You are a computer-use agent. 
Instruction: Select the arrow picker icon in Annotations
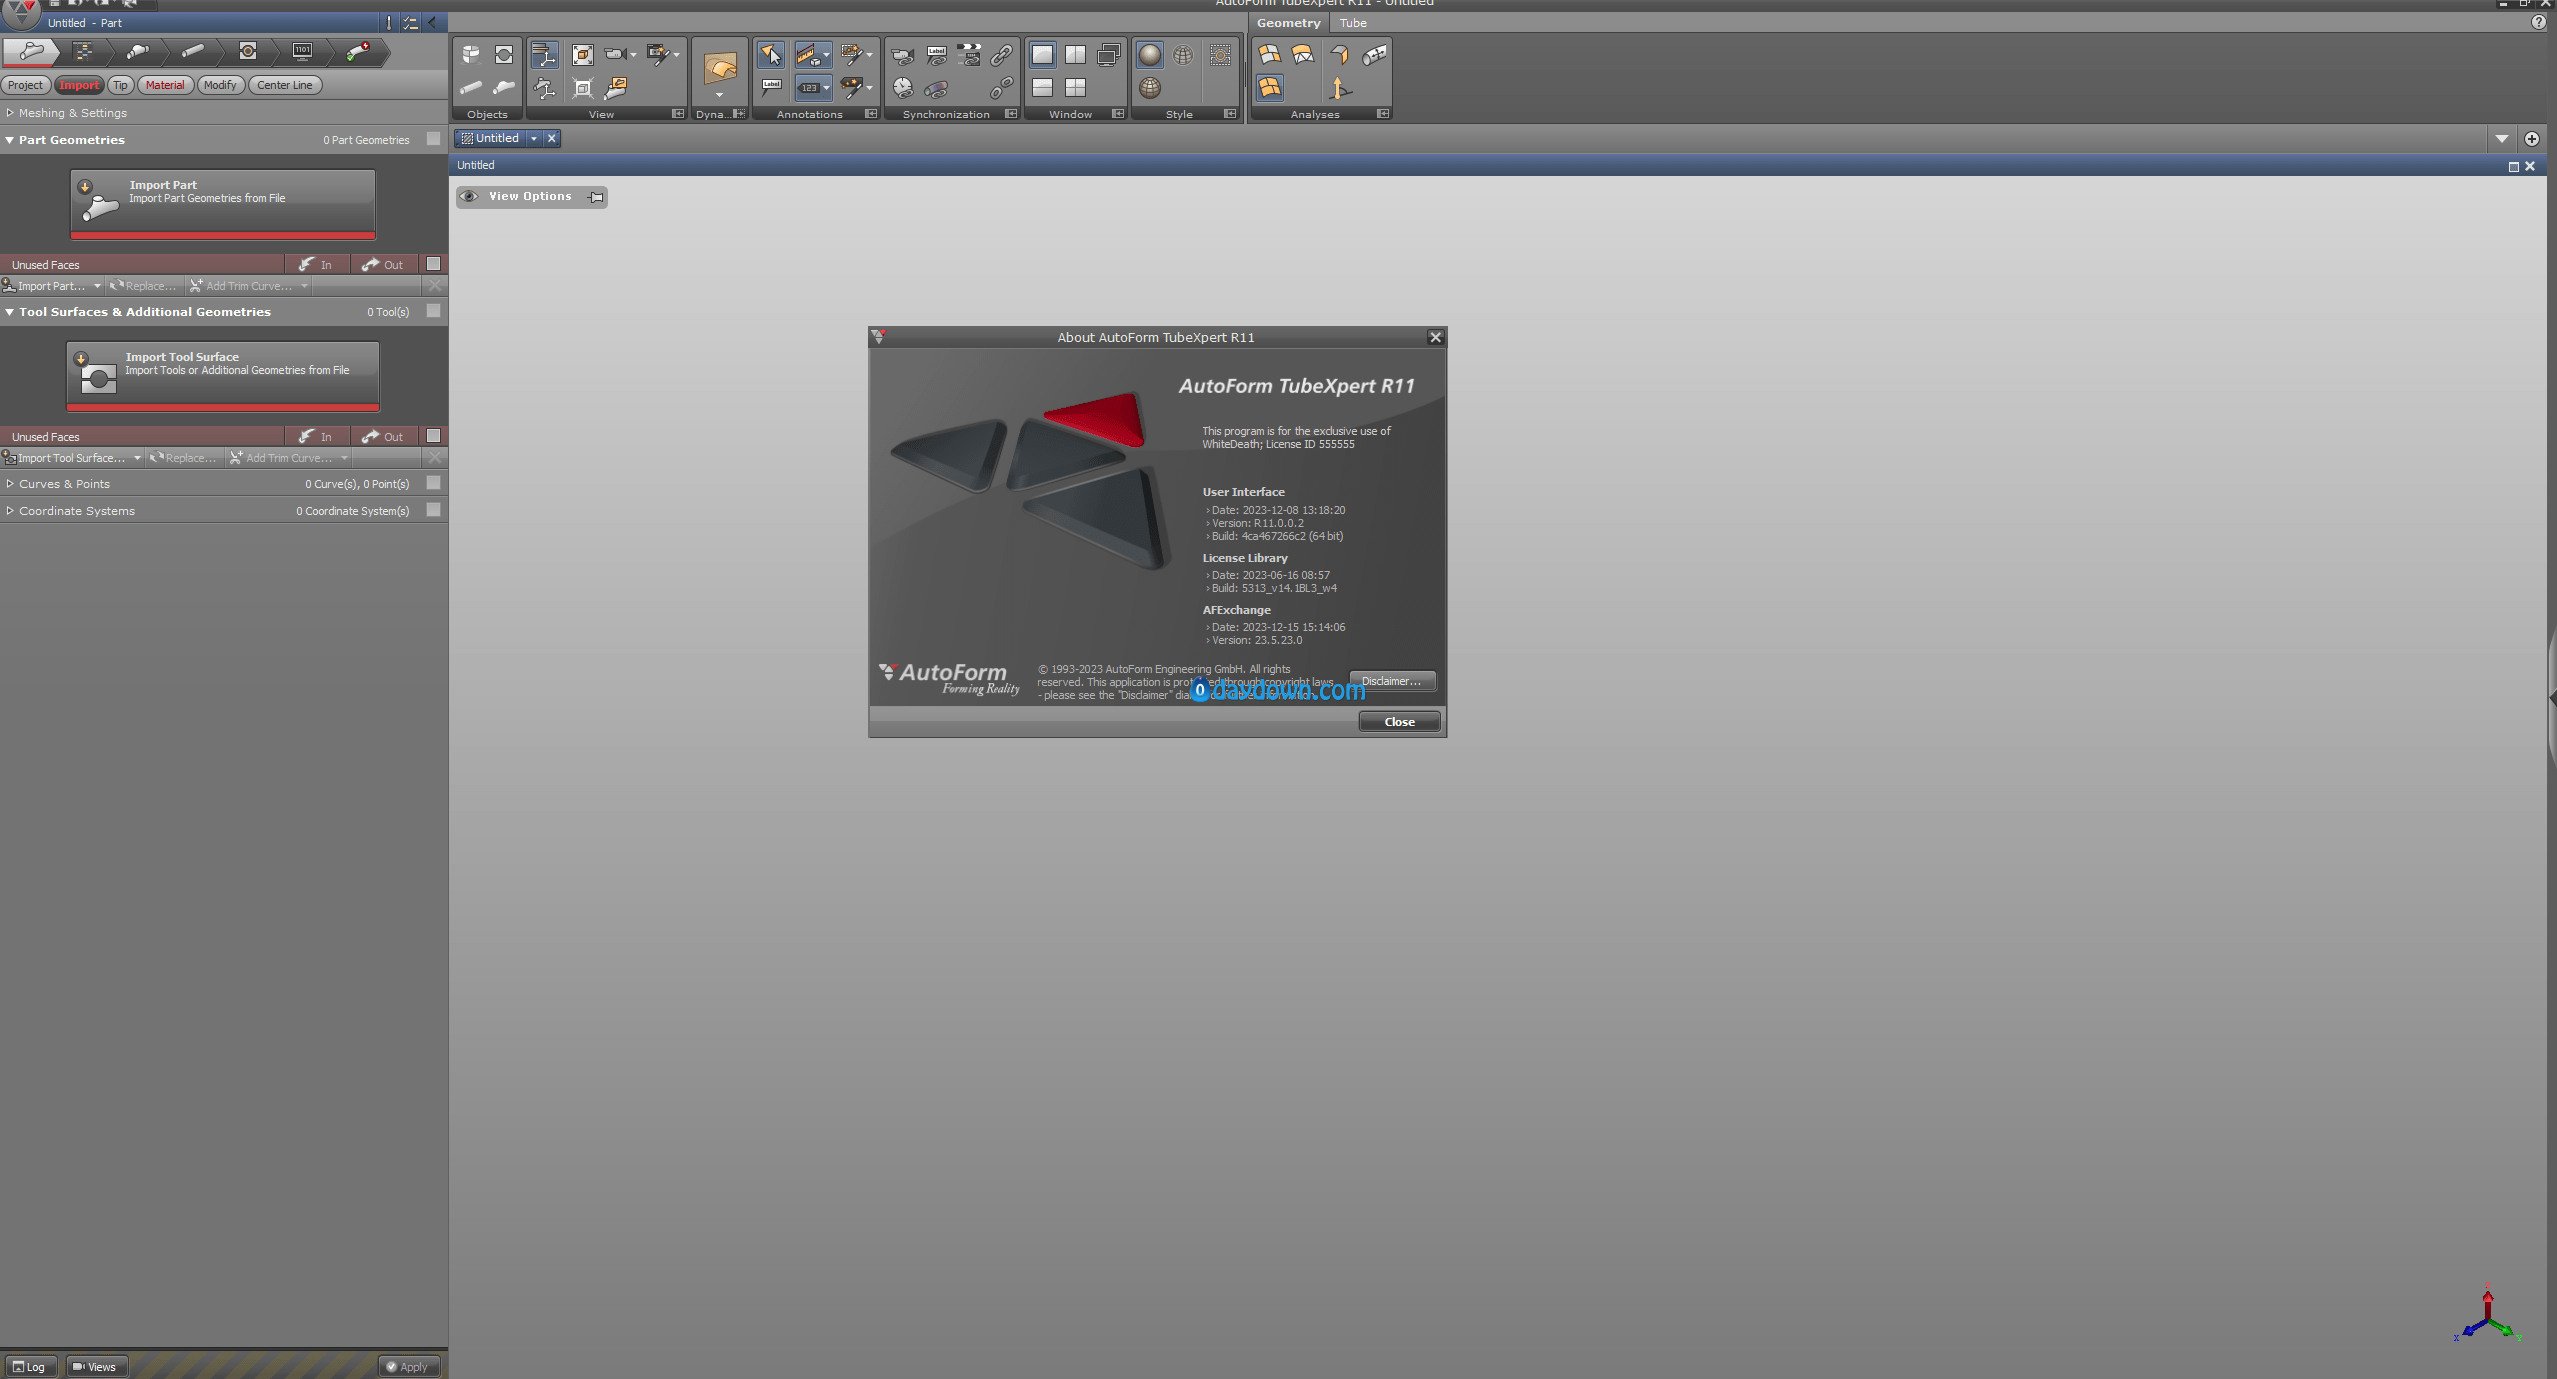[x=771, y=54]
